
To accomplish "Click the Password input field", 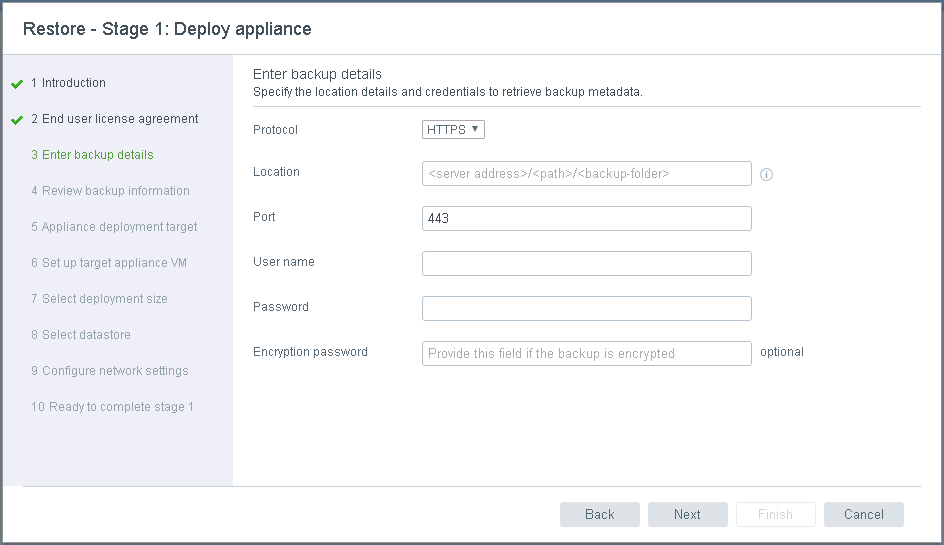I will pos(586,308).
